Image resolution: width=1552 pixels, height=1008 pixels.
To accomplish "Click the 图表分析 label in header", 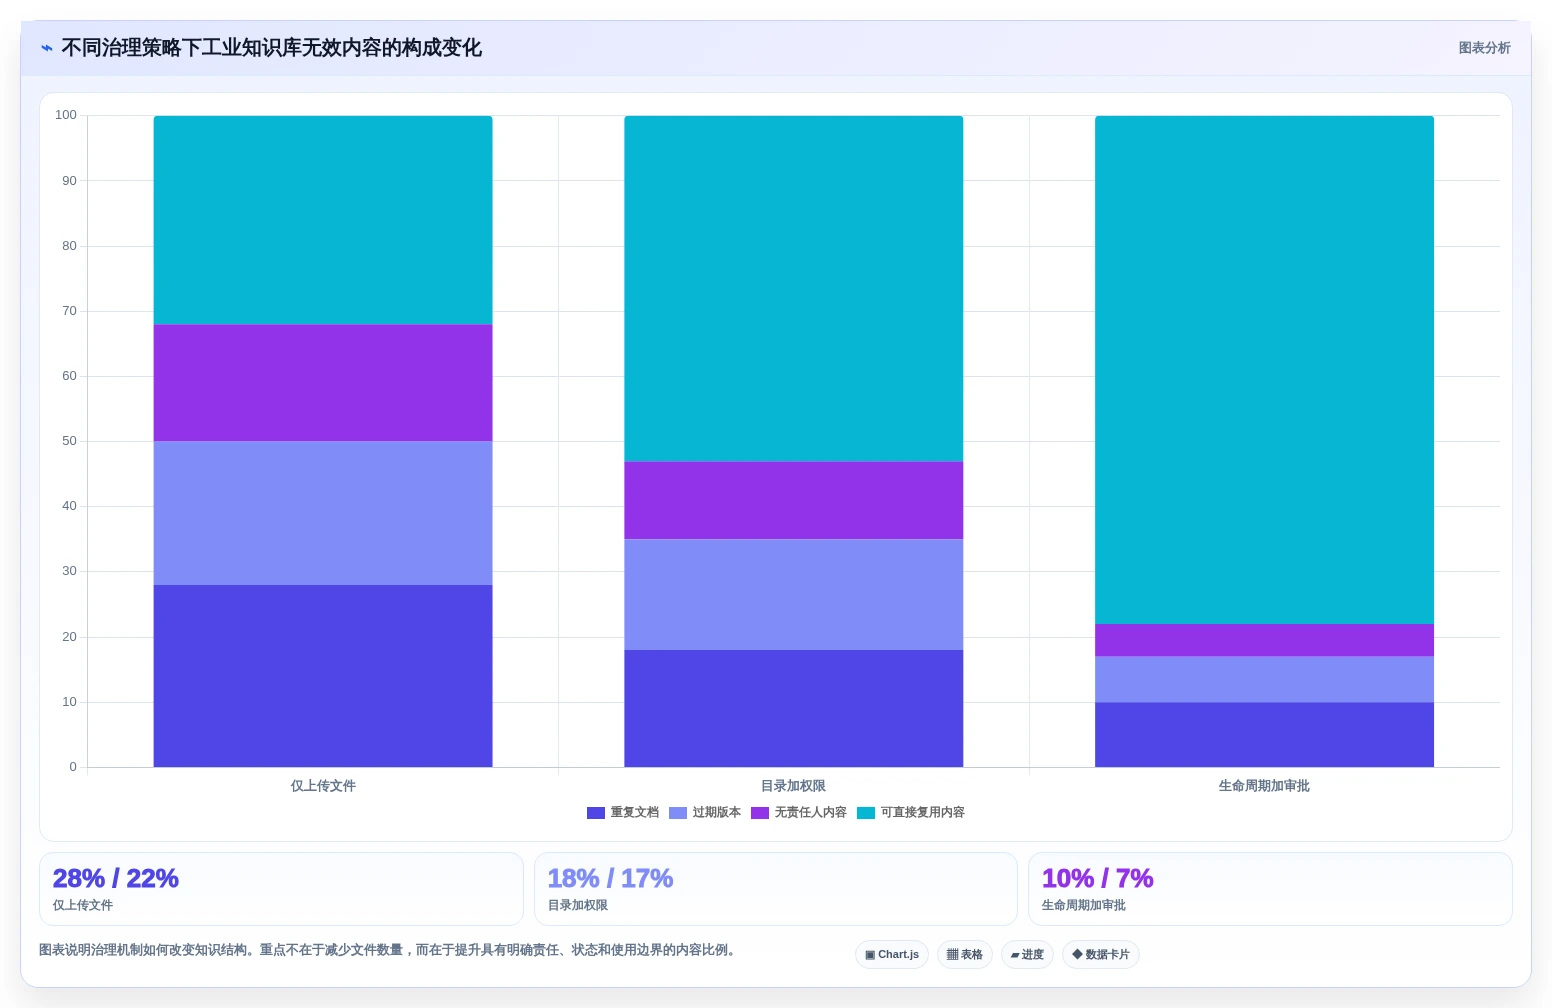I will (1484, 48).
